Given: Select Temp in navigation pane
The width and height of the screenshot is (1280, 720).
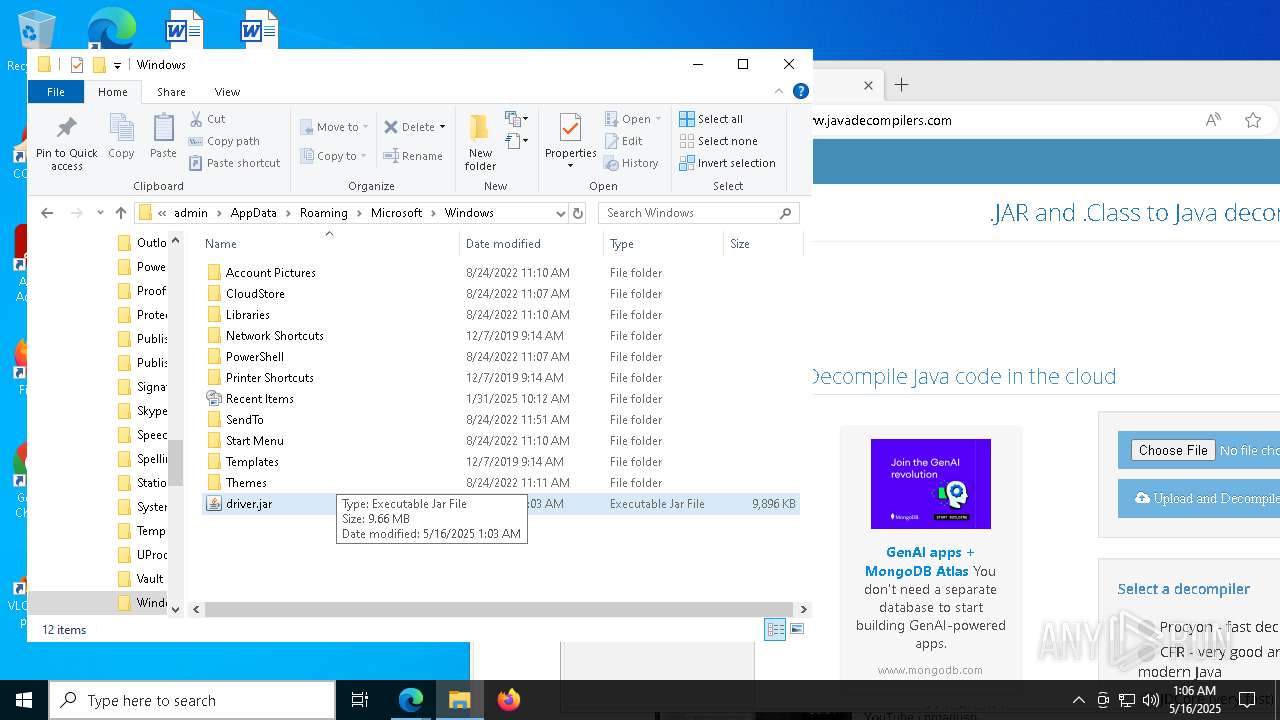Looking at the screenshot, I should (x=150, y=531).
